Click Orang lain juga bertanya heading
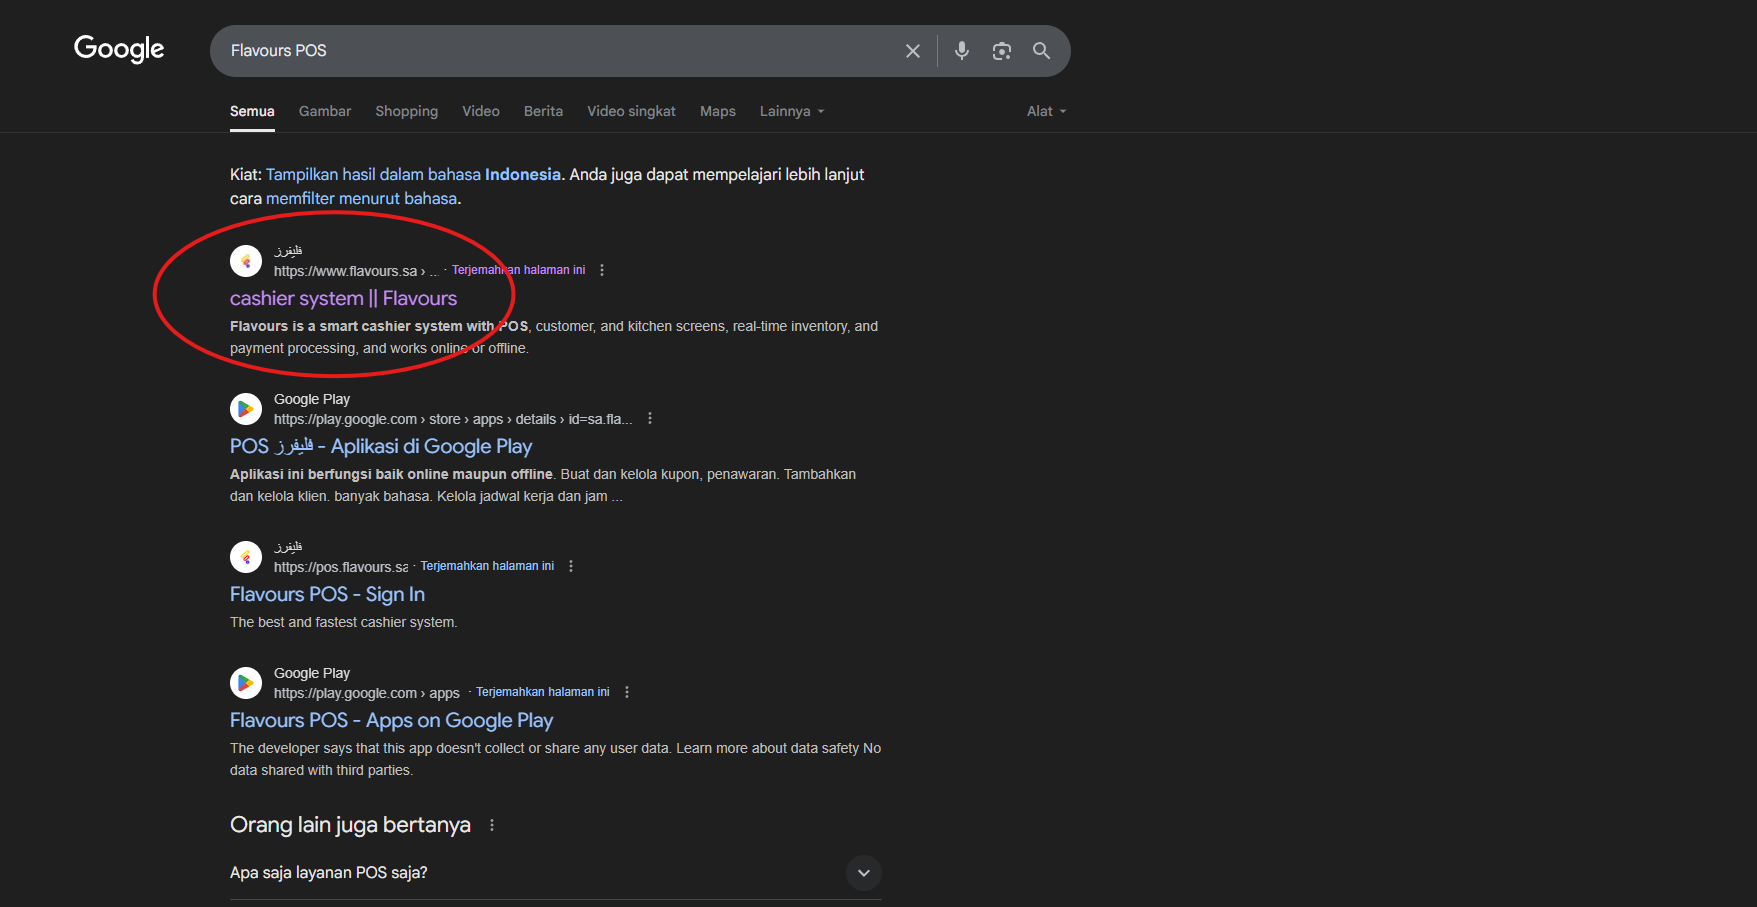 tap(350, 825)
